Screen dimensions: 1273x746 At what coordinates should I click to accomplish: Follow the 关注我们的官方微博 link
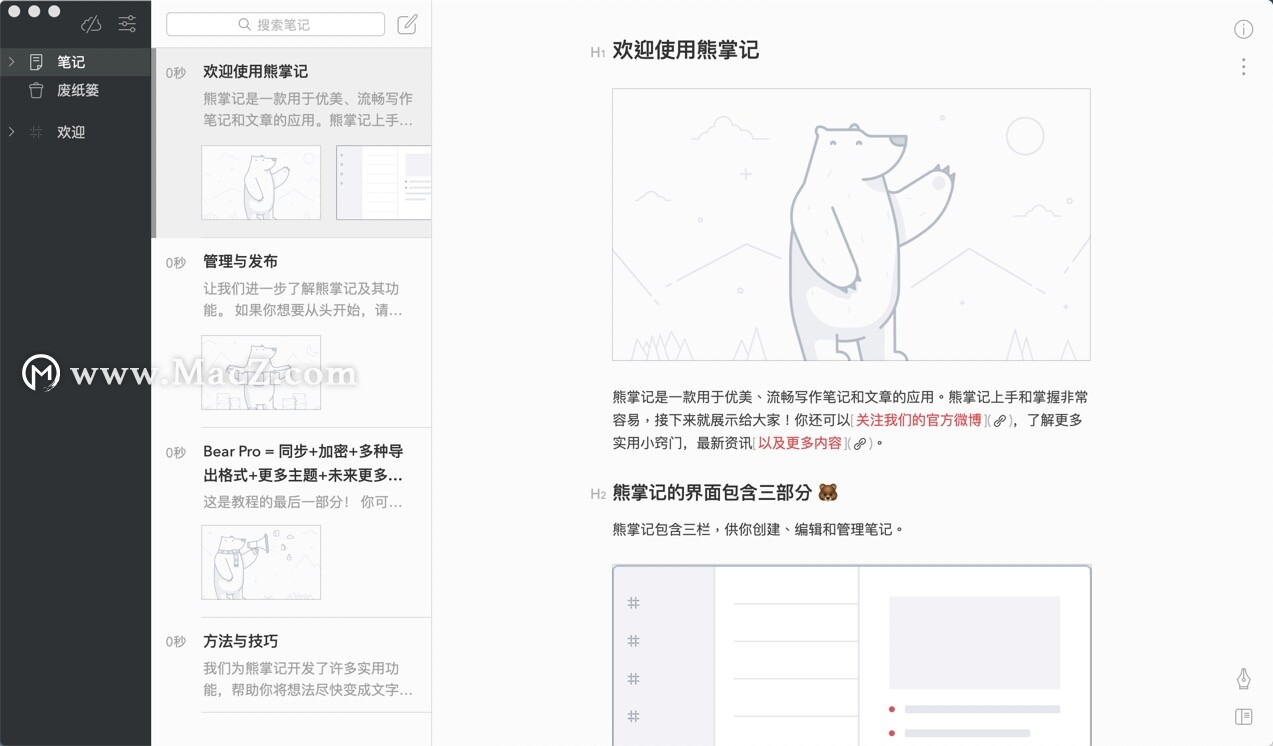tap(919, 420)
